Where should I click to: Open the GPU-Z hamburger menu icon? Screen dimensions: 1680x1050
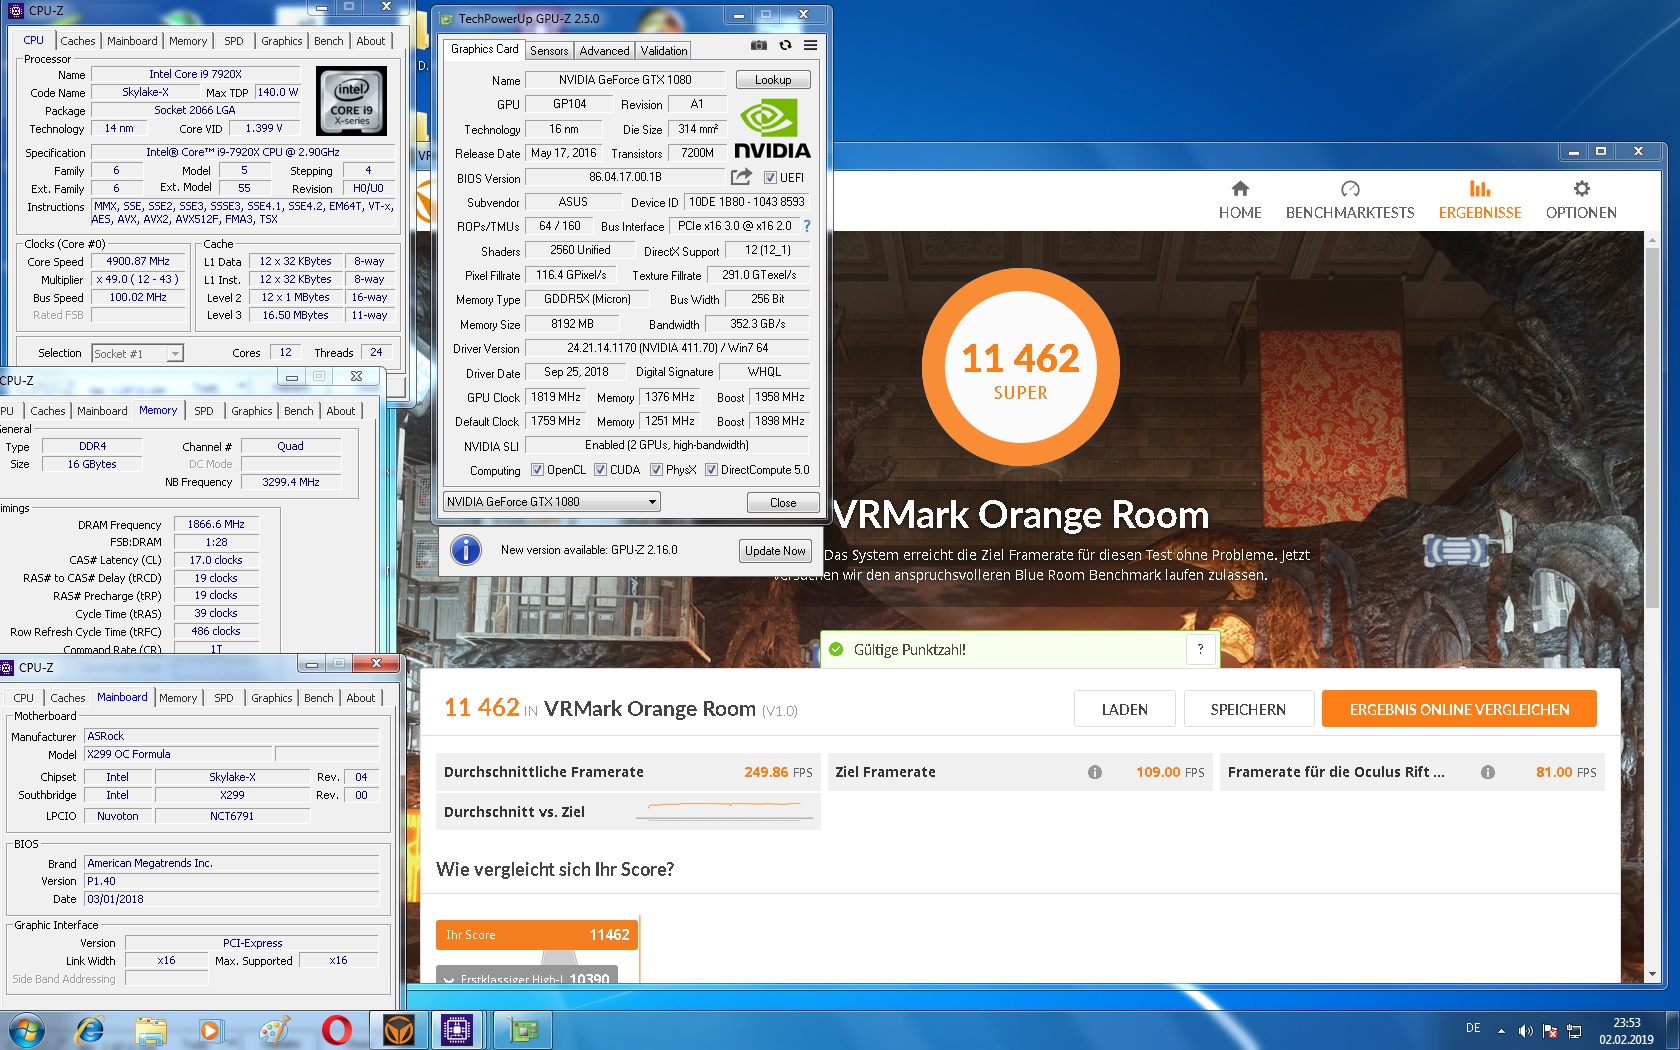tap(810, 46)
